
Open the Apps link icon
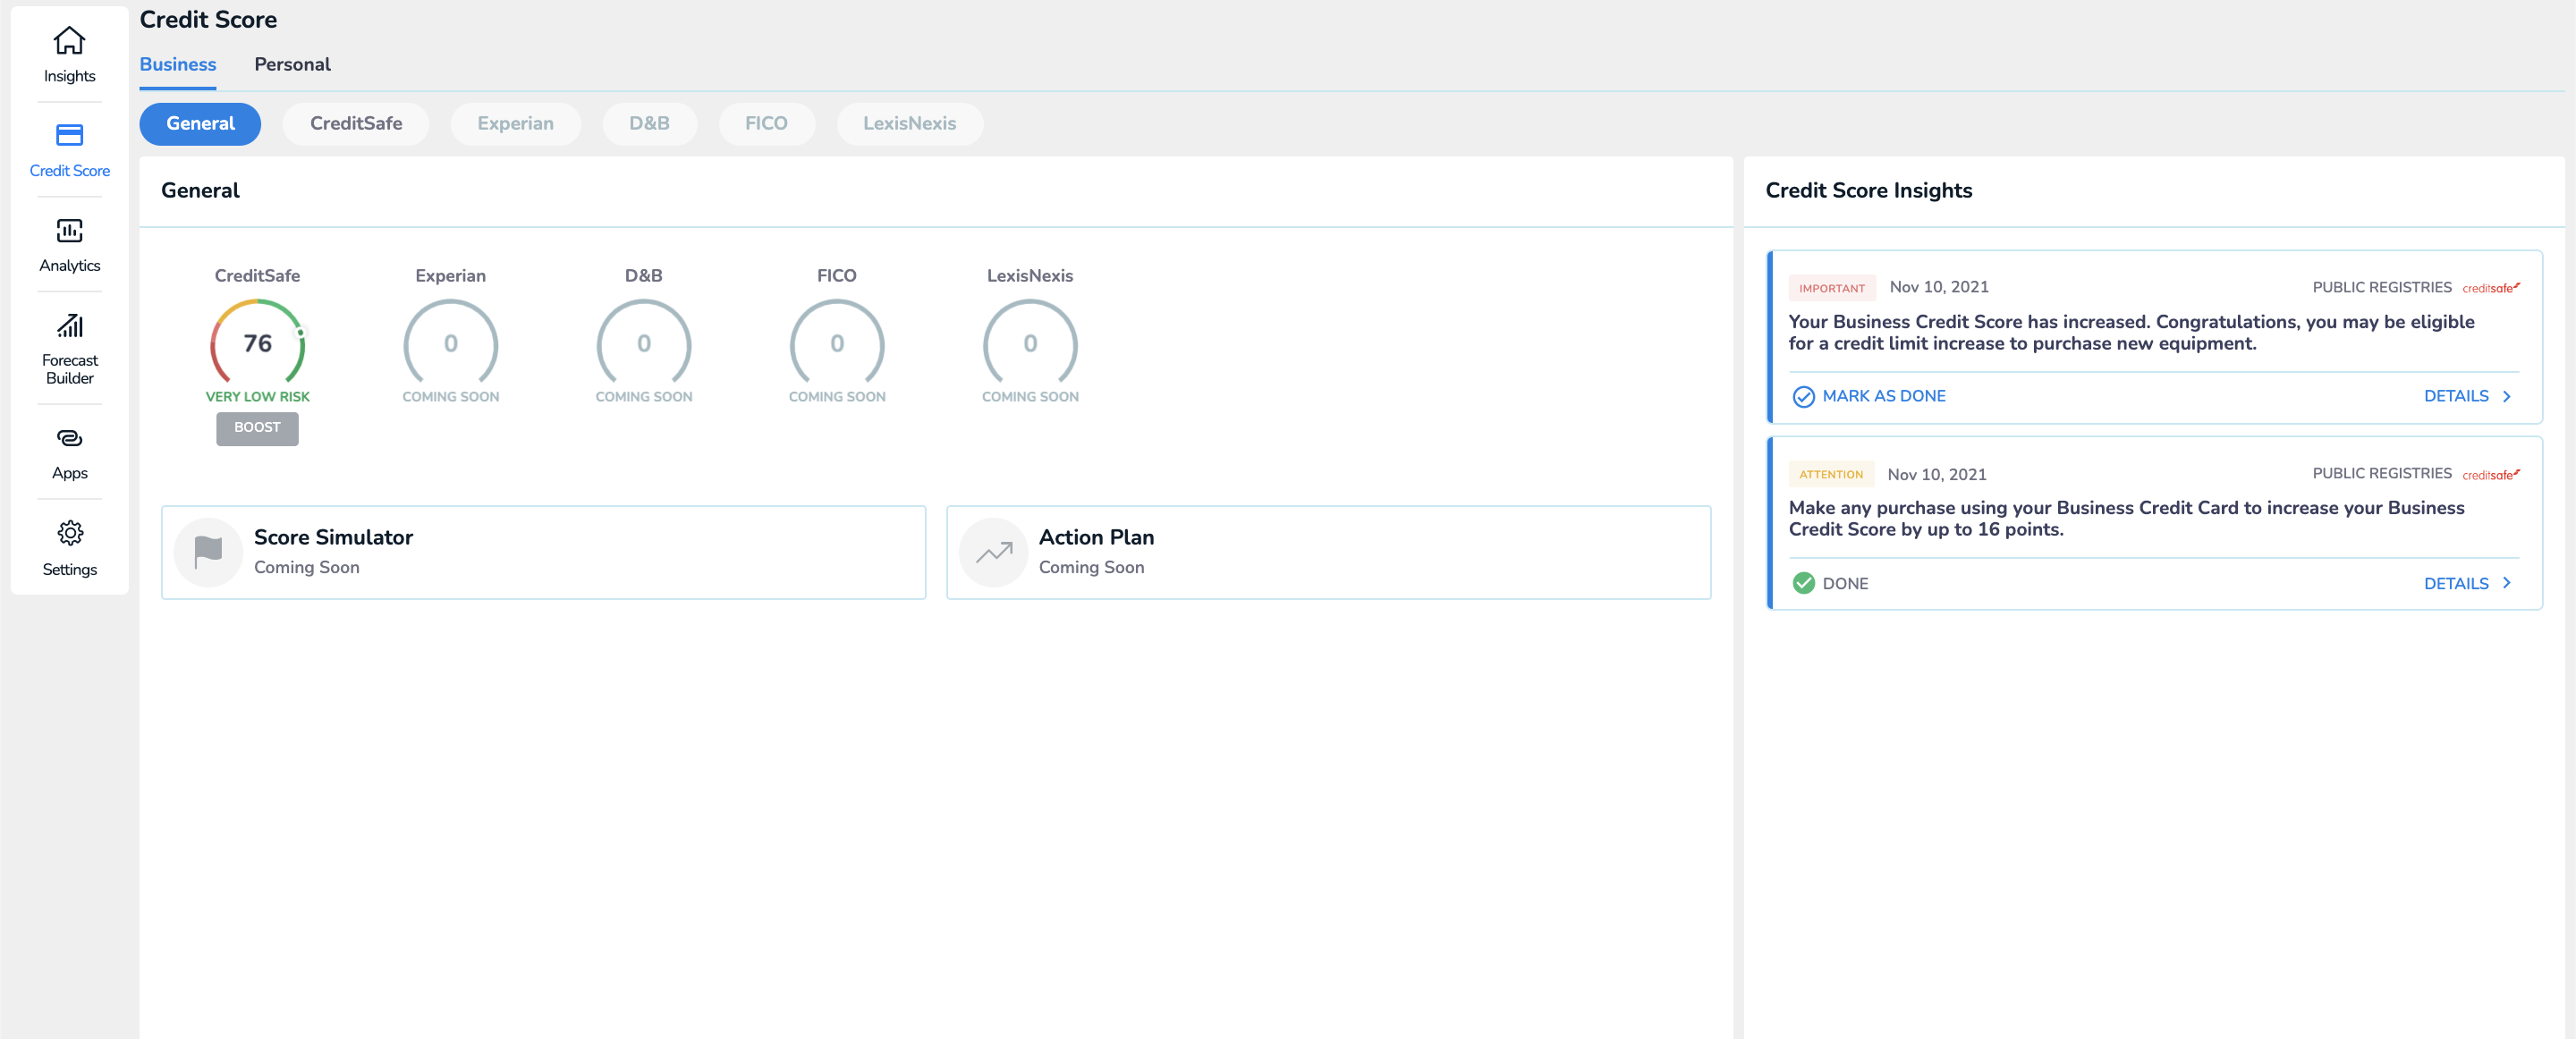[x=69, y=438]
